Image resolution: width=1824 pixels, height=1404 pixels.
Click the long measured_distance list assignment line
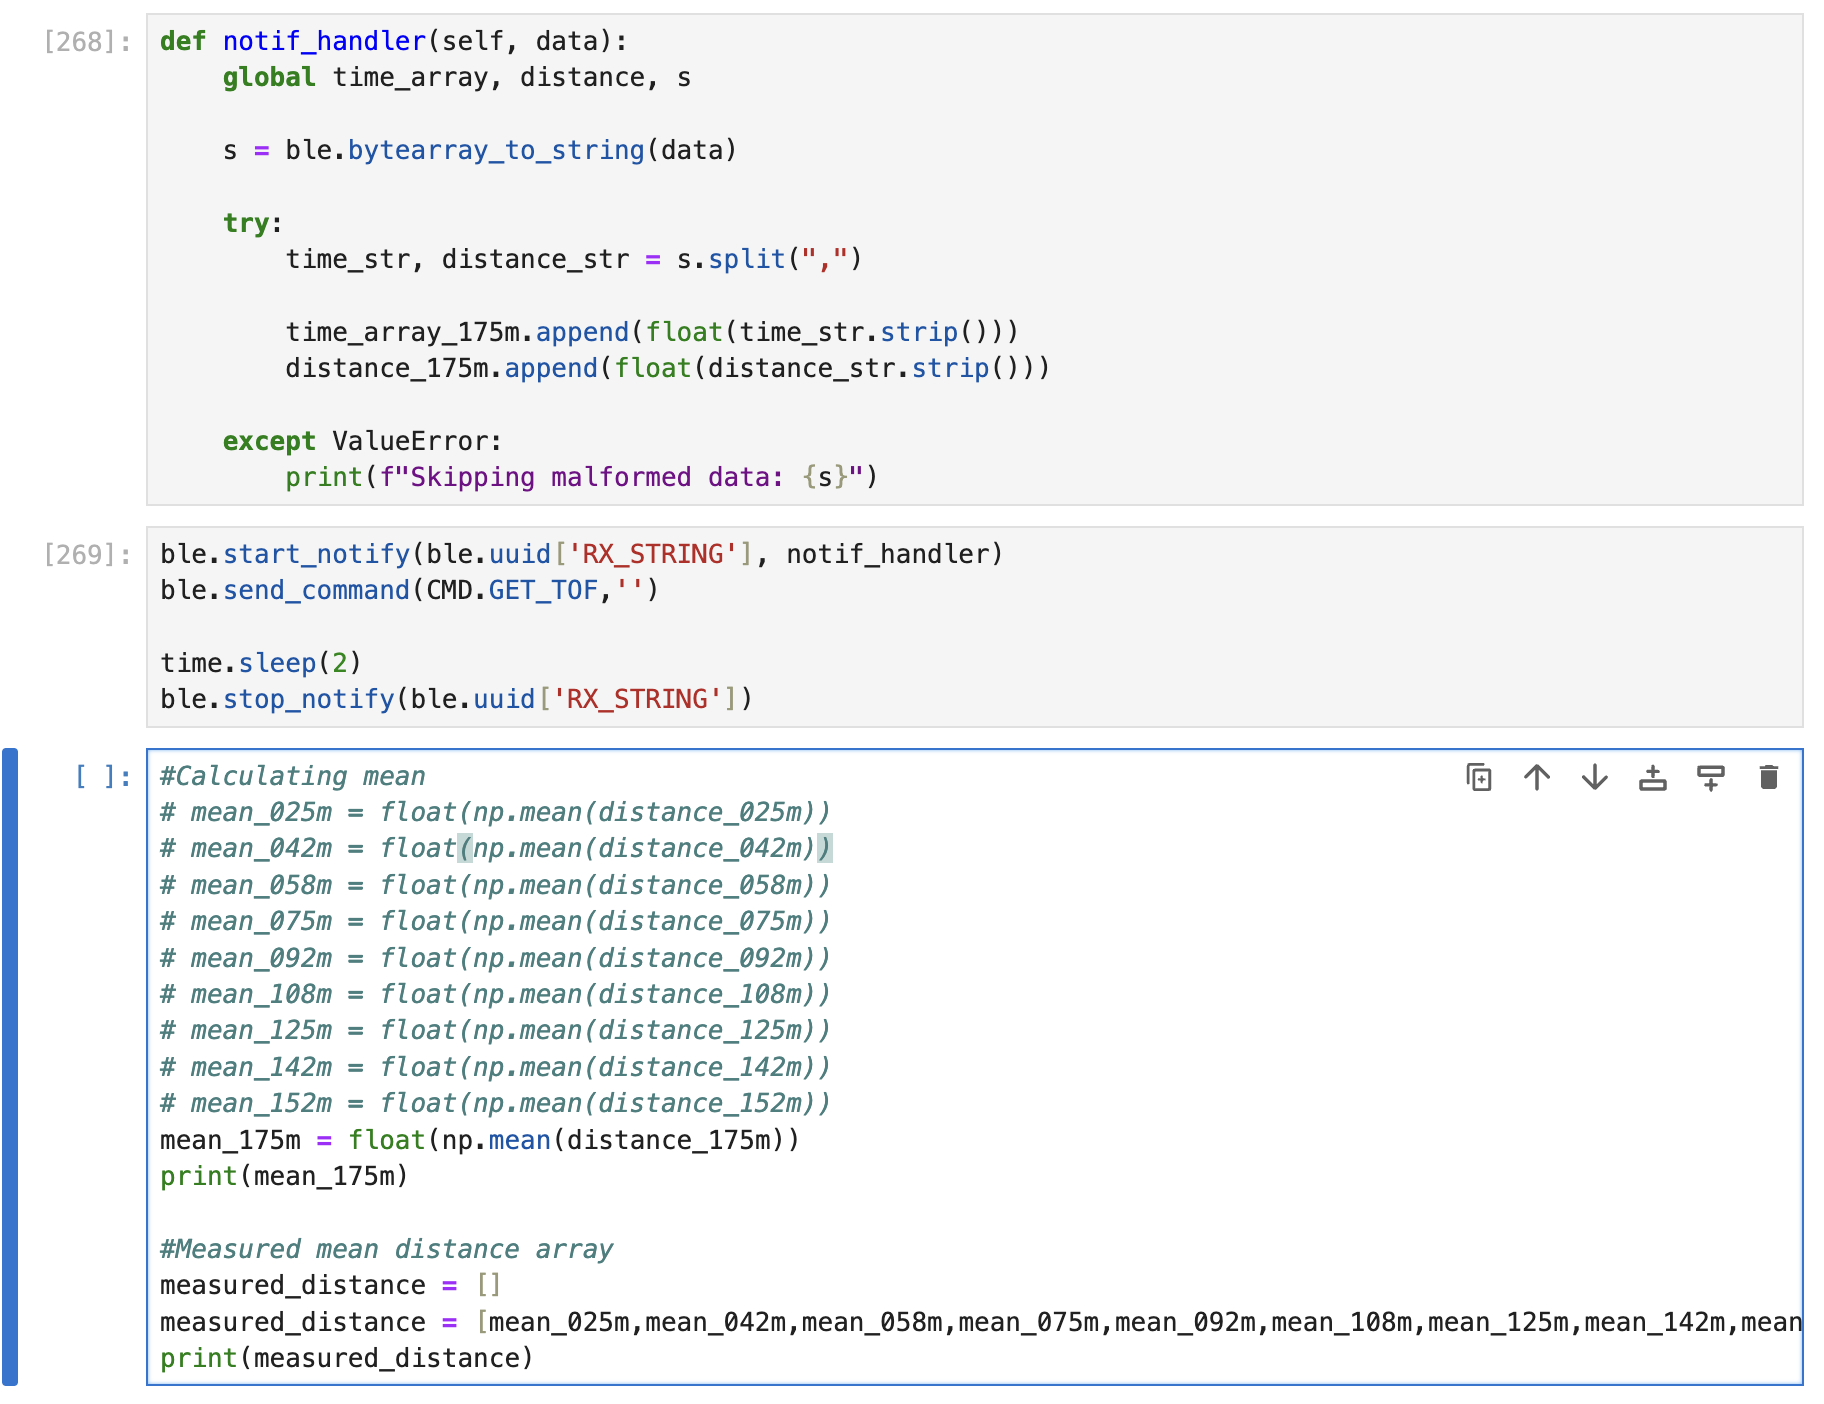[x=981, y=1322]
